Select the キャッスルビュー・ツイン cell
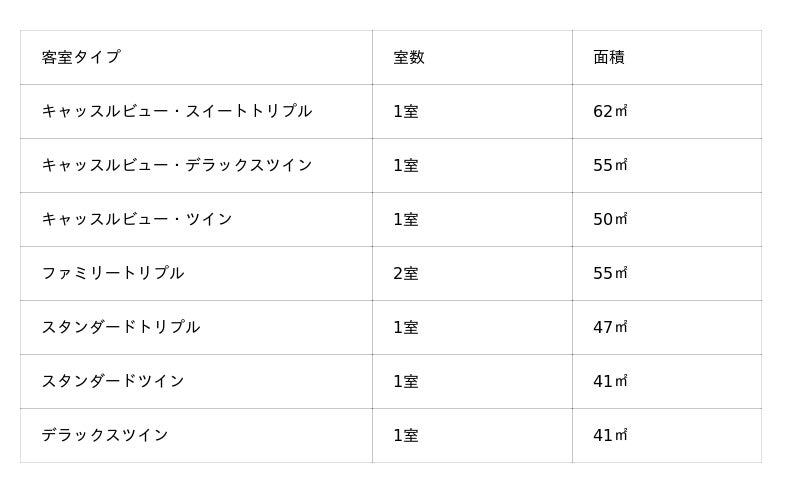 click(137, 219)
